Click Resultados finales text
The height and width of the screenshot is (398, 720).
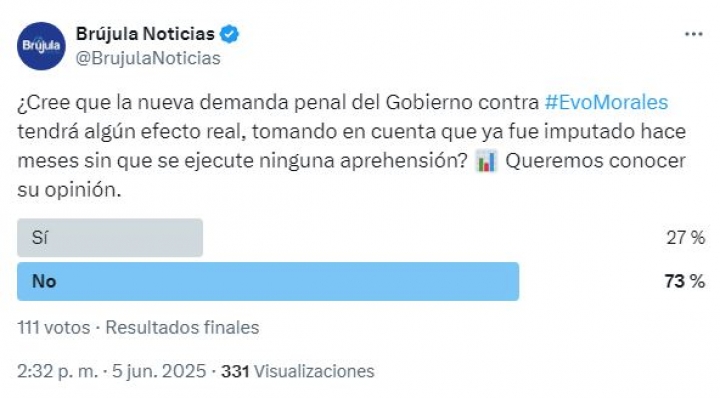pos(182,327)
